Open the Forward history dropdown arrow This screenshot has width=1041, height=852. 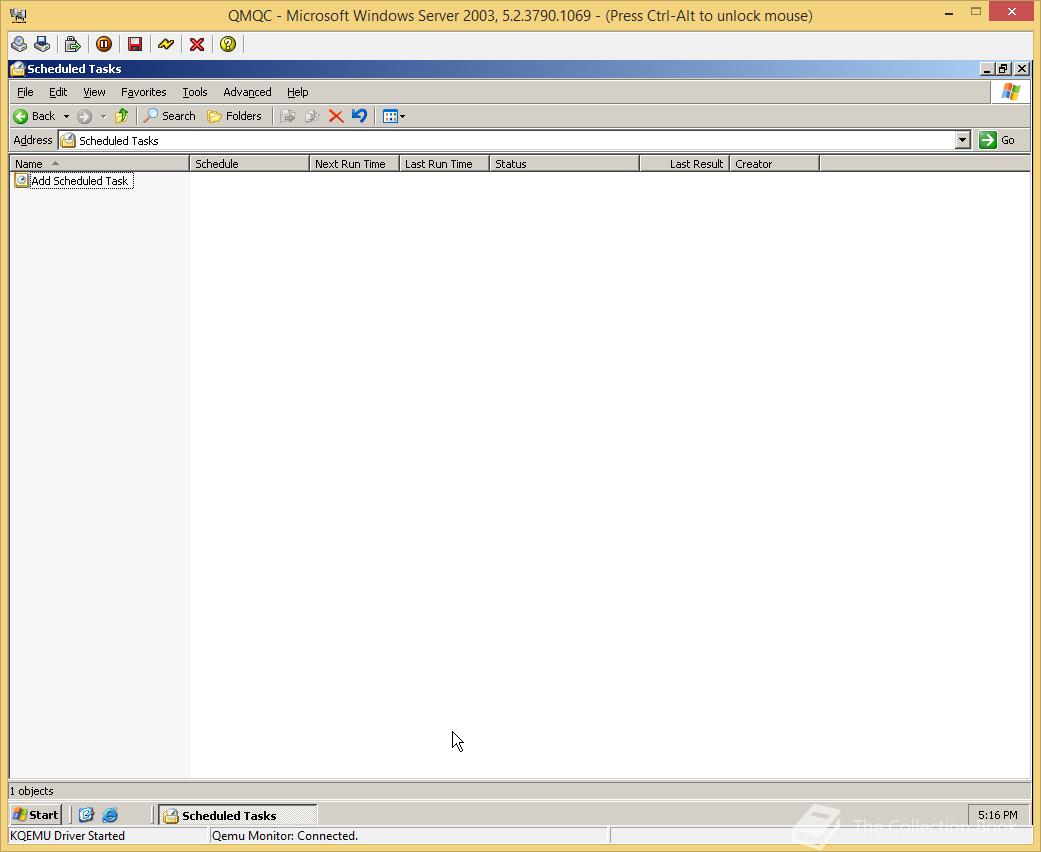[104, 116]
